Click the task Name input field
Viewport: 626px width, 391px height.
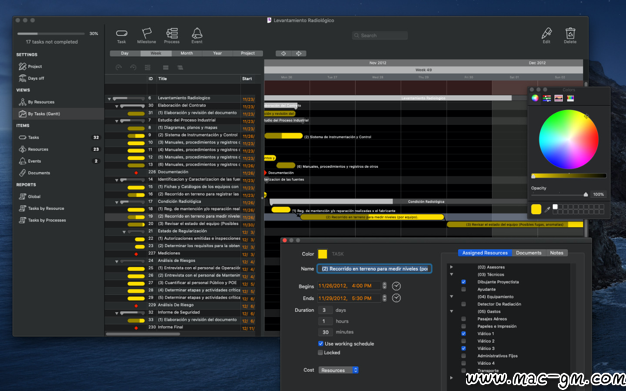pyautogui.click(x=374, y=269)
